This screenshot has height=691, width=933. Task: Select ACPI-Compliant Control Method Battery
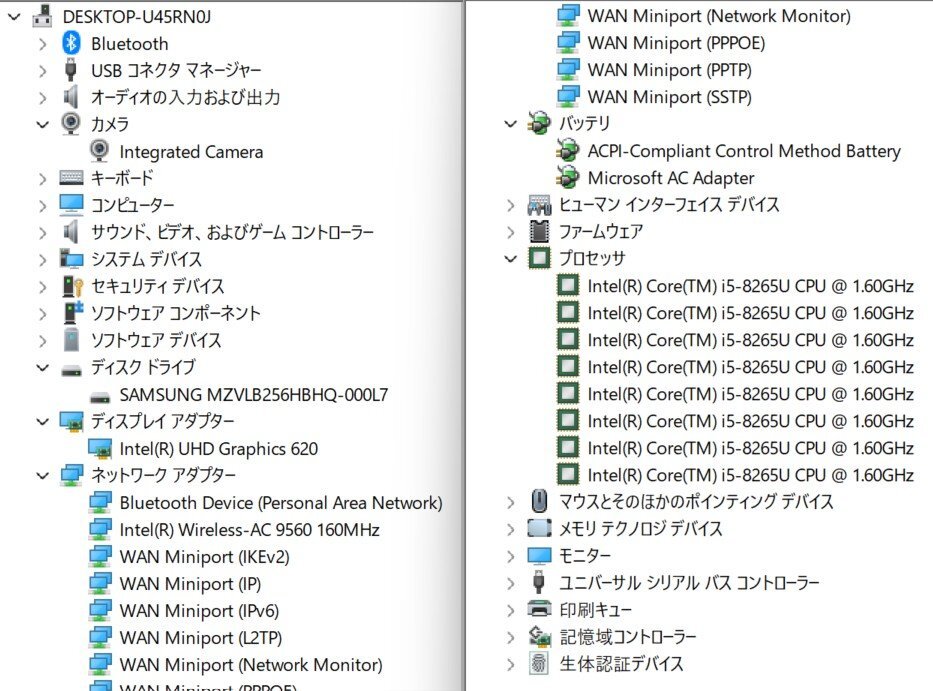744,151
